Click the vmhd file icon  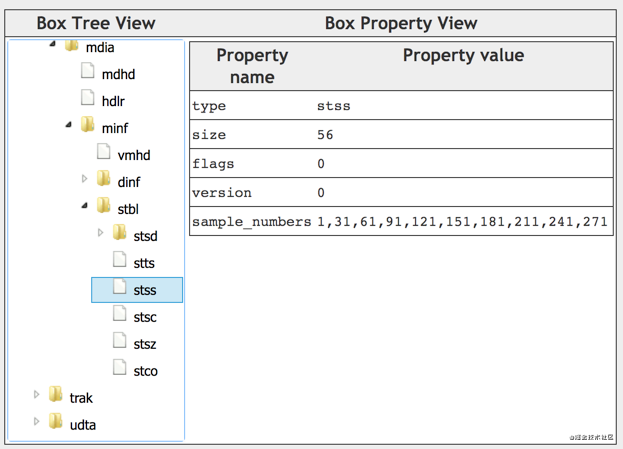click(x=103, y=152)
